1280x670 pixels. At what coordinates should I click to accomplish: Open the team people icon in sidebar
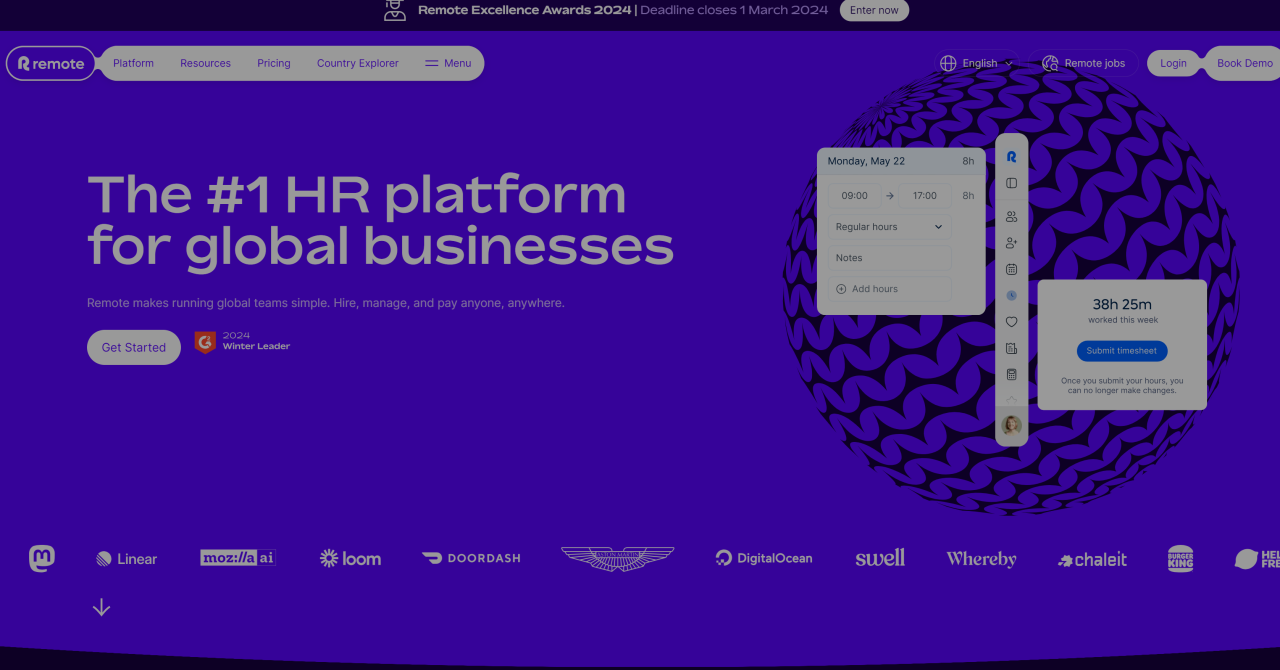tap(1011, 217)
